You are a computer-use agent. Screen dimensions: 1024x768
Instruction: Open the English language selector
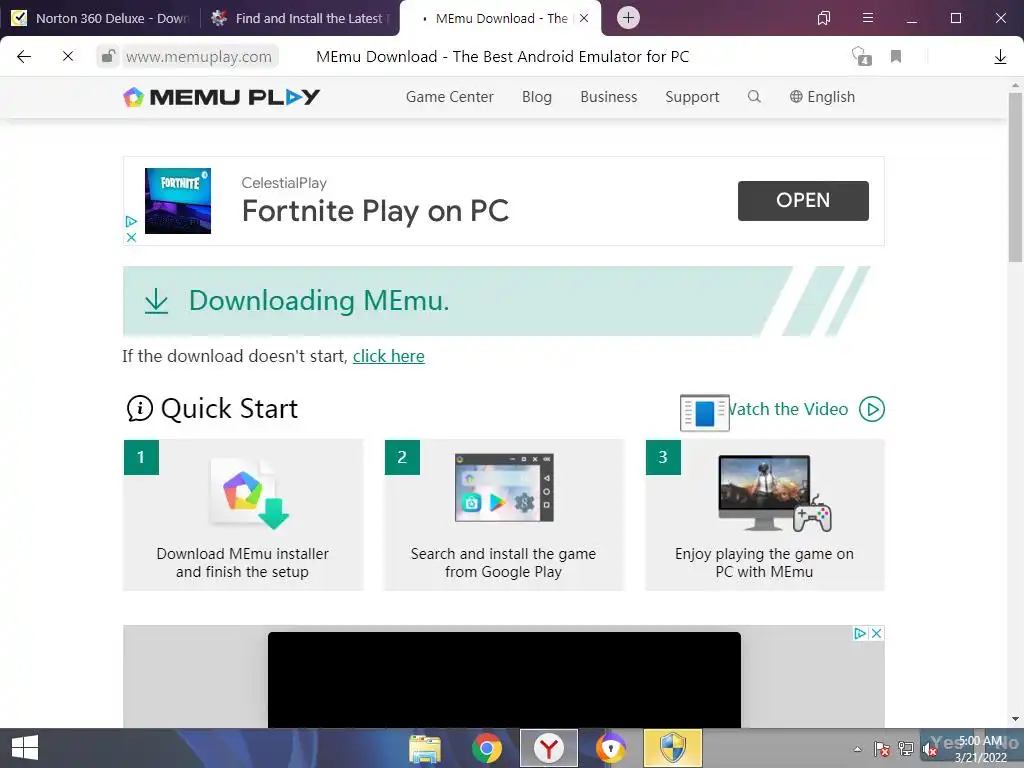tap(822, 97)
